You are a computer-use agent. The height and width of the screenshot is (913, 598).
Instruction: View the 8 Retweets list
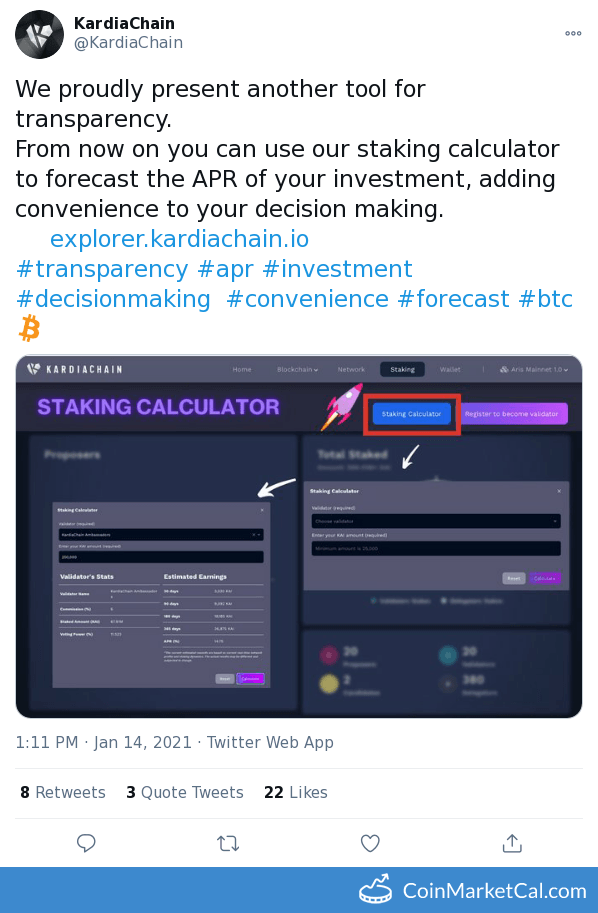click(x=63, y=792)
